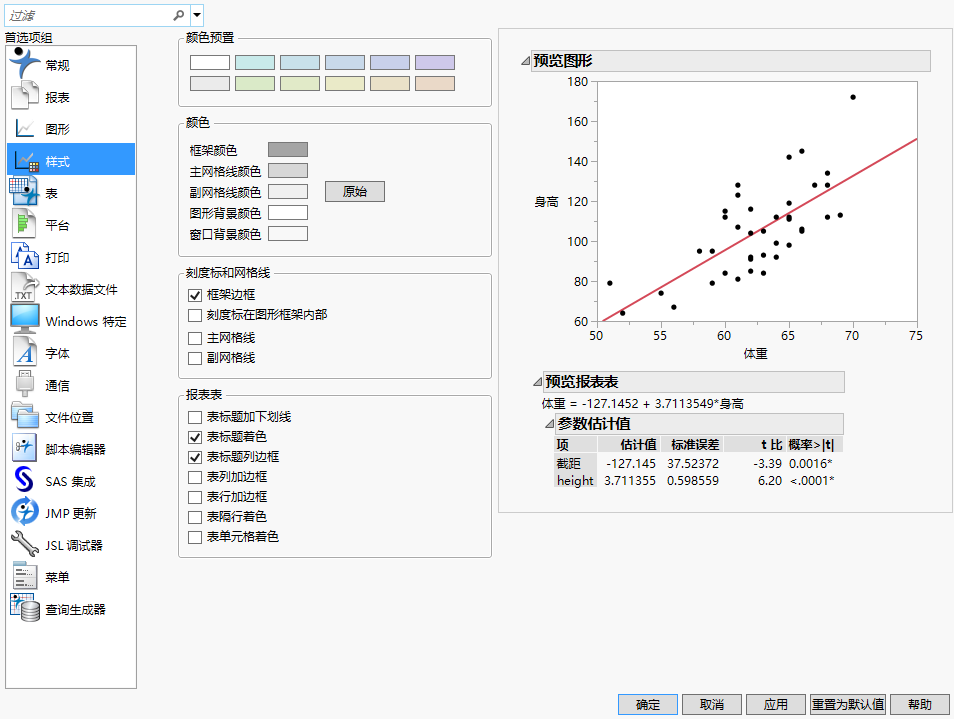Pick the 框架颜色 swatch
The width and height of the screenshot is (954, 719).
click(288, 150)
